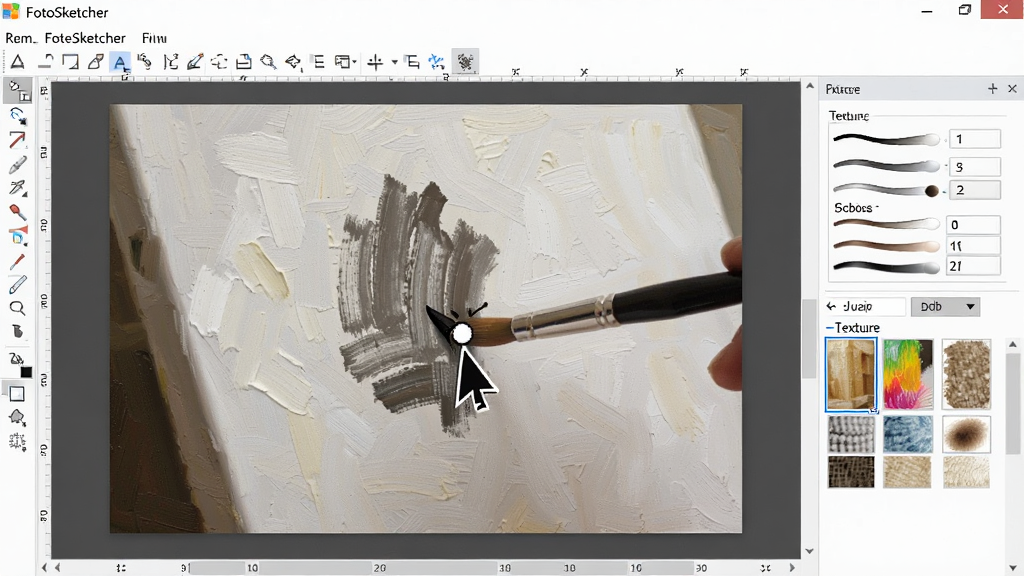This screenshot has width=1024, height=576.
Task: Close the side panel with the X button
Action: click(1012, 88)
